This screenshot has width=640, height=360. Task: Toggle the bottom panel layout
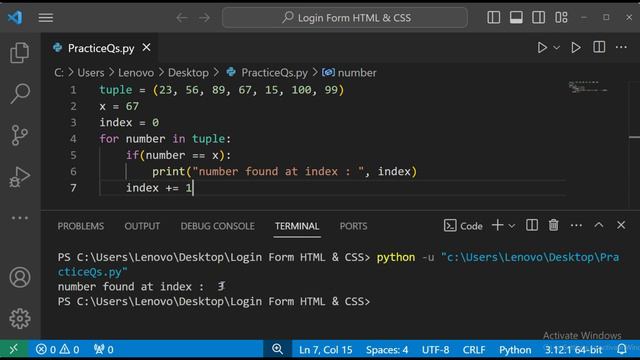(516, 17)
